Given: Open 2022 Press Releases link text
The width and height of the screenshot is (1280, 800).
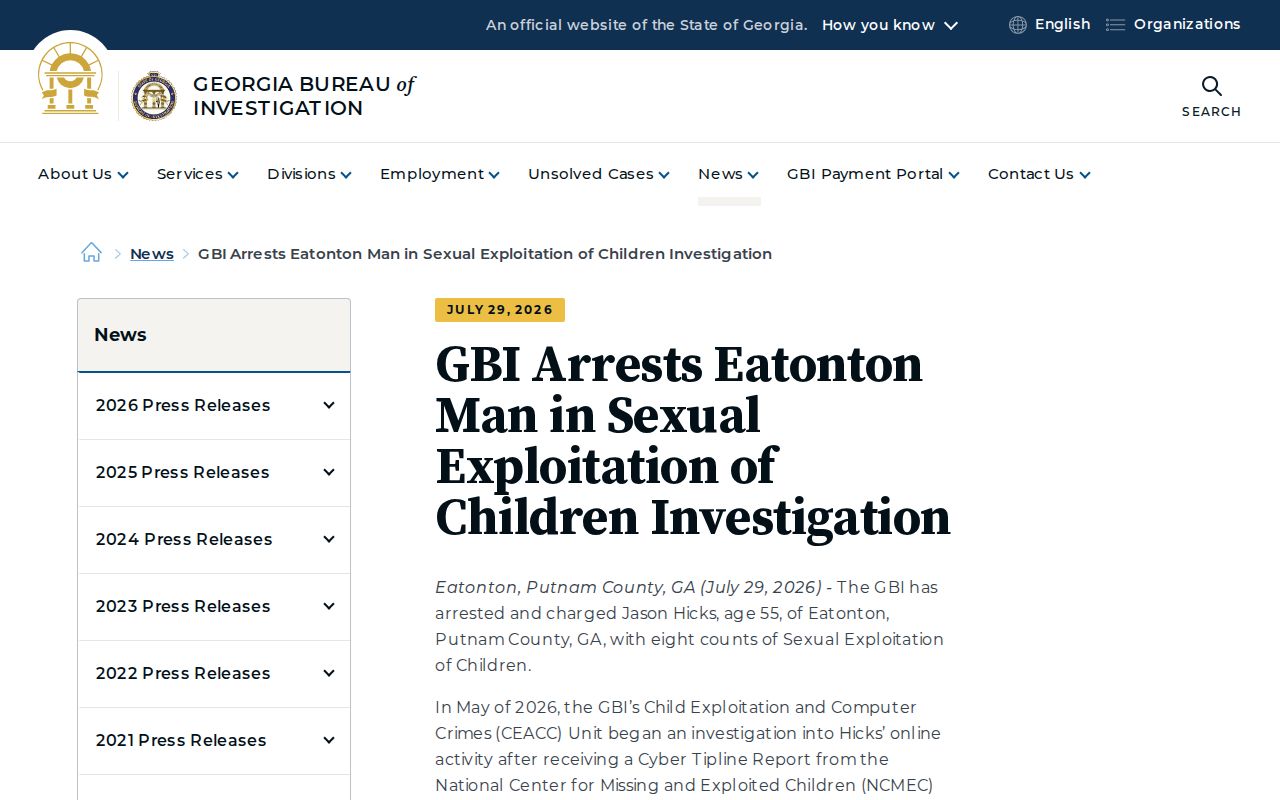Looking at the screenshot, I should pos(183,673).
